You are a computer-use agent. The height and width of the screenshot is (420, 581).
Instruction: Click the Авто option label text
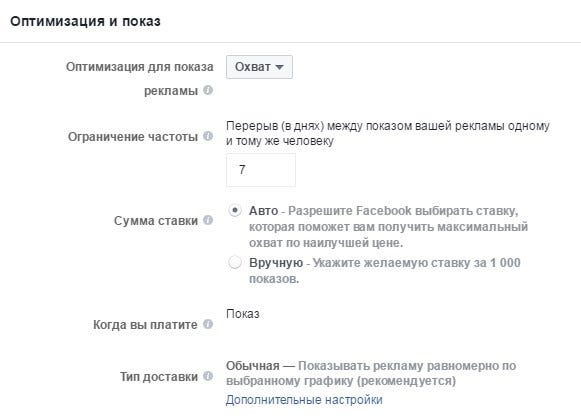(x=263, y=211)
